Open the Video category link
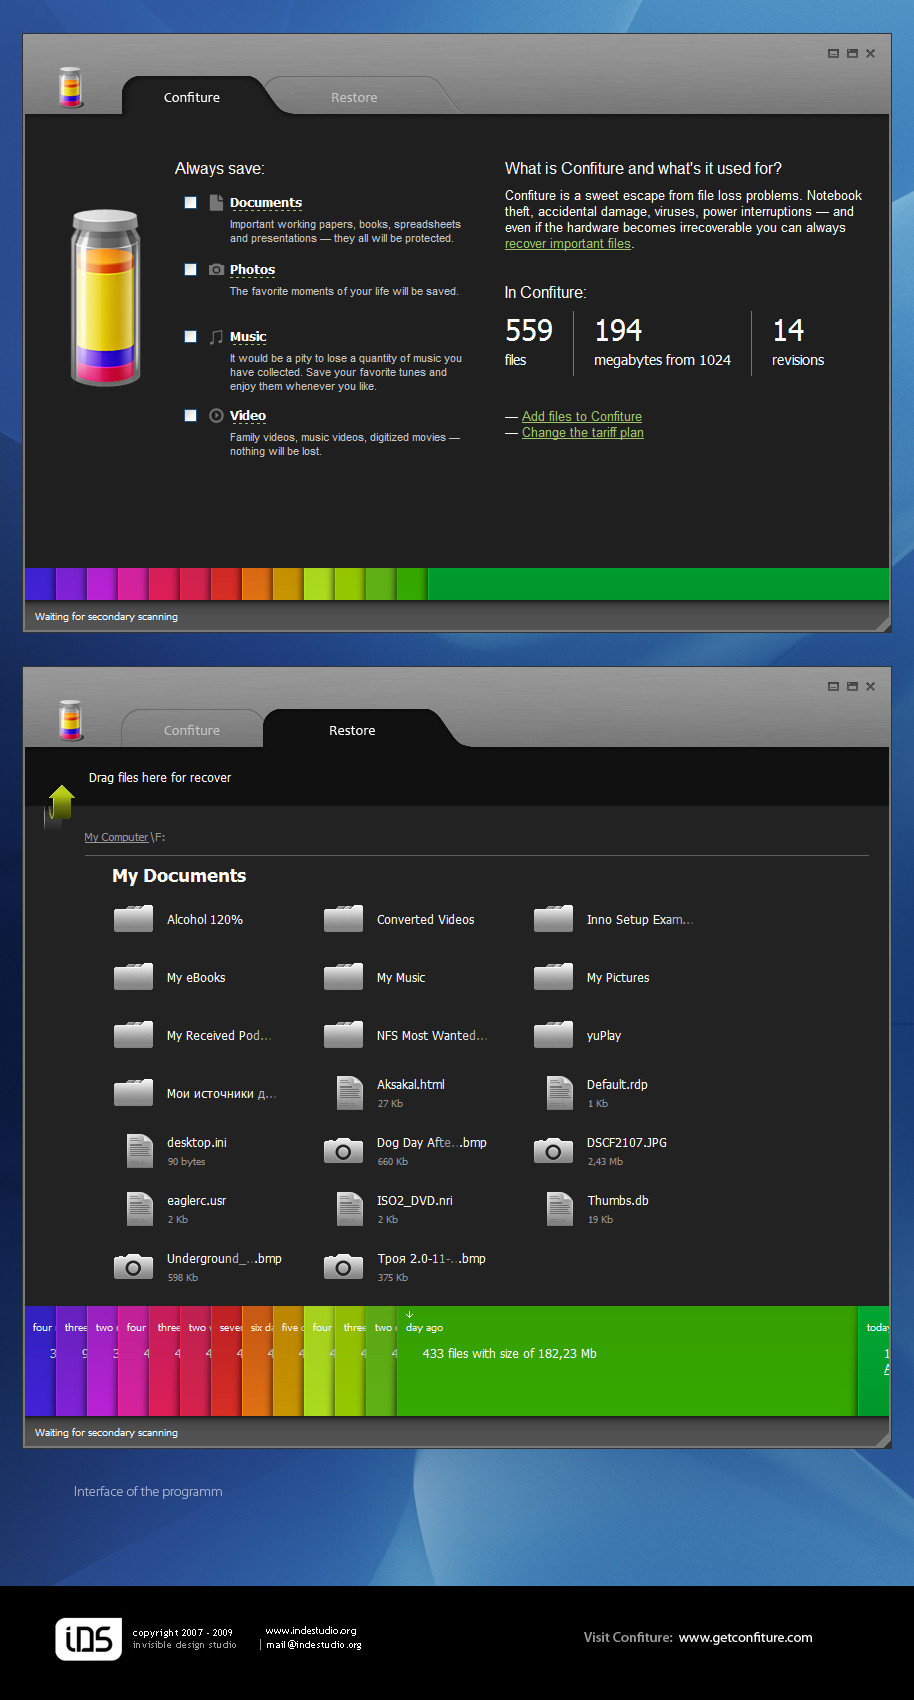914x1700 pixels. [x=248, y=416]
